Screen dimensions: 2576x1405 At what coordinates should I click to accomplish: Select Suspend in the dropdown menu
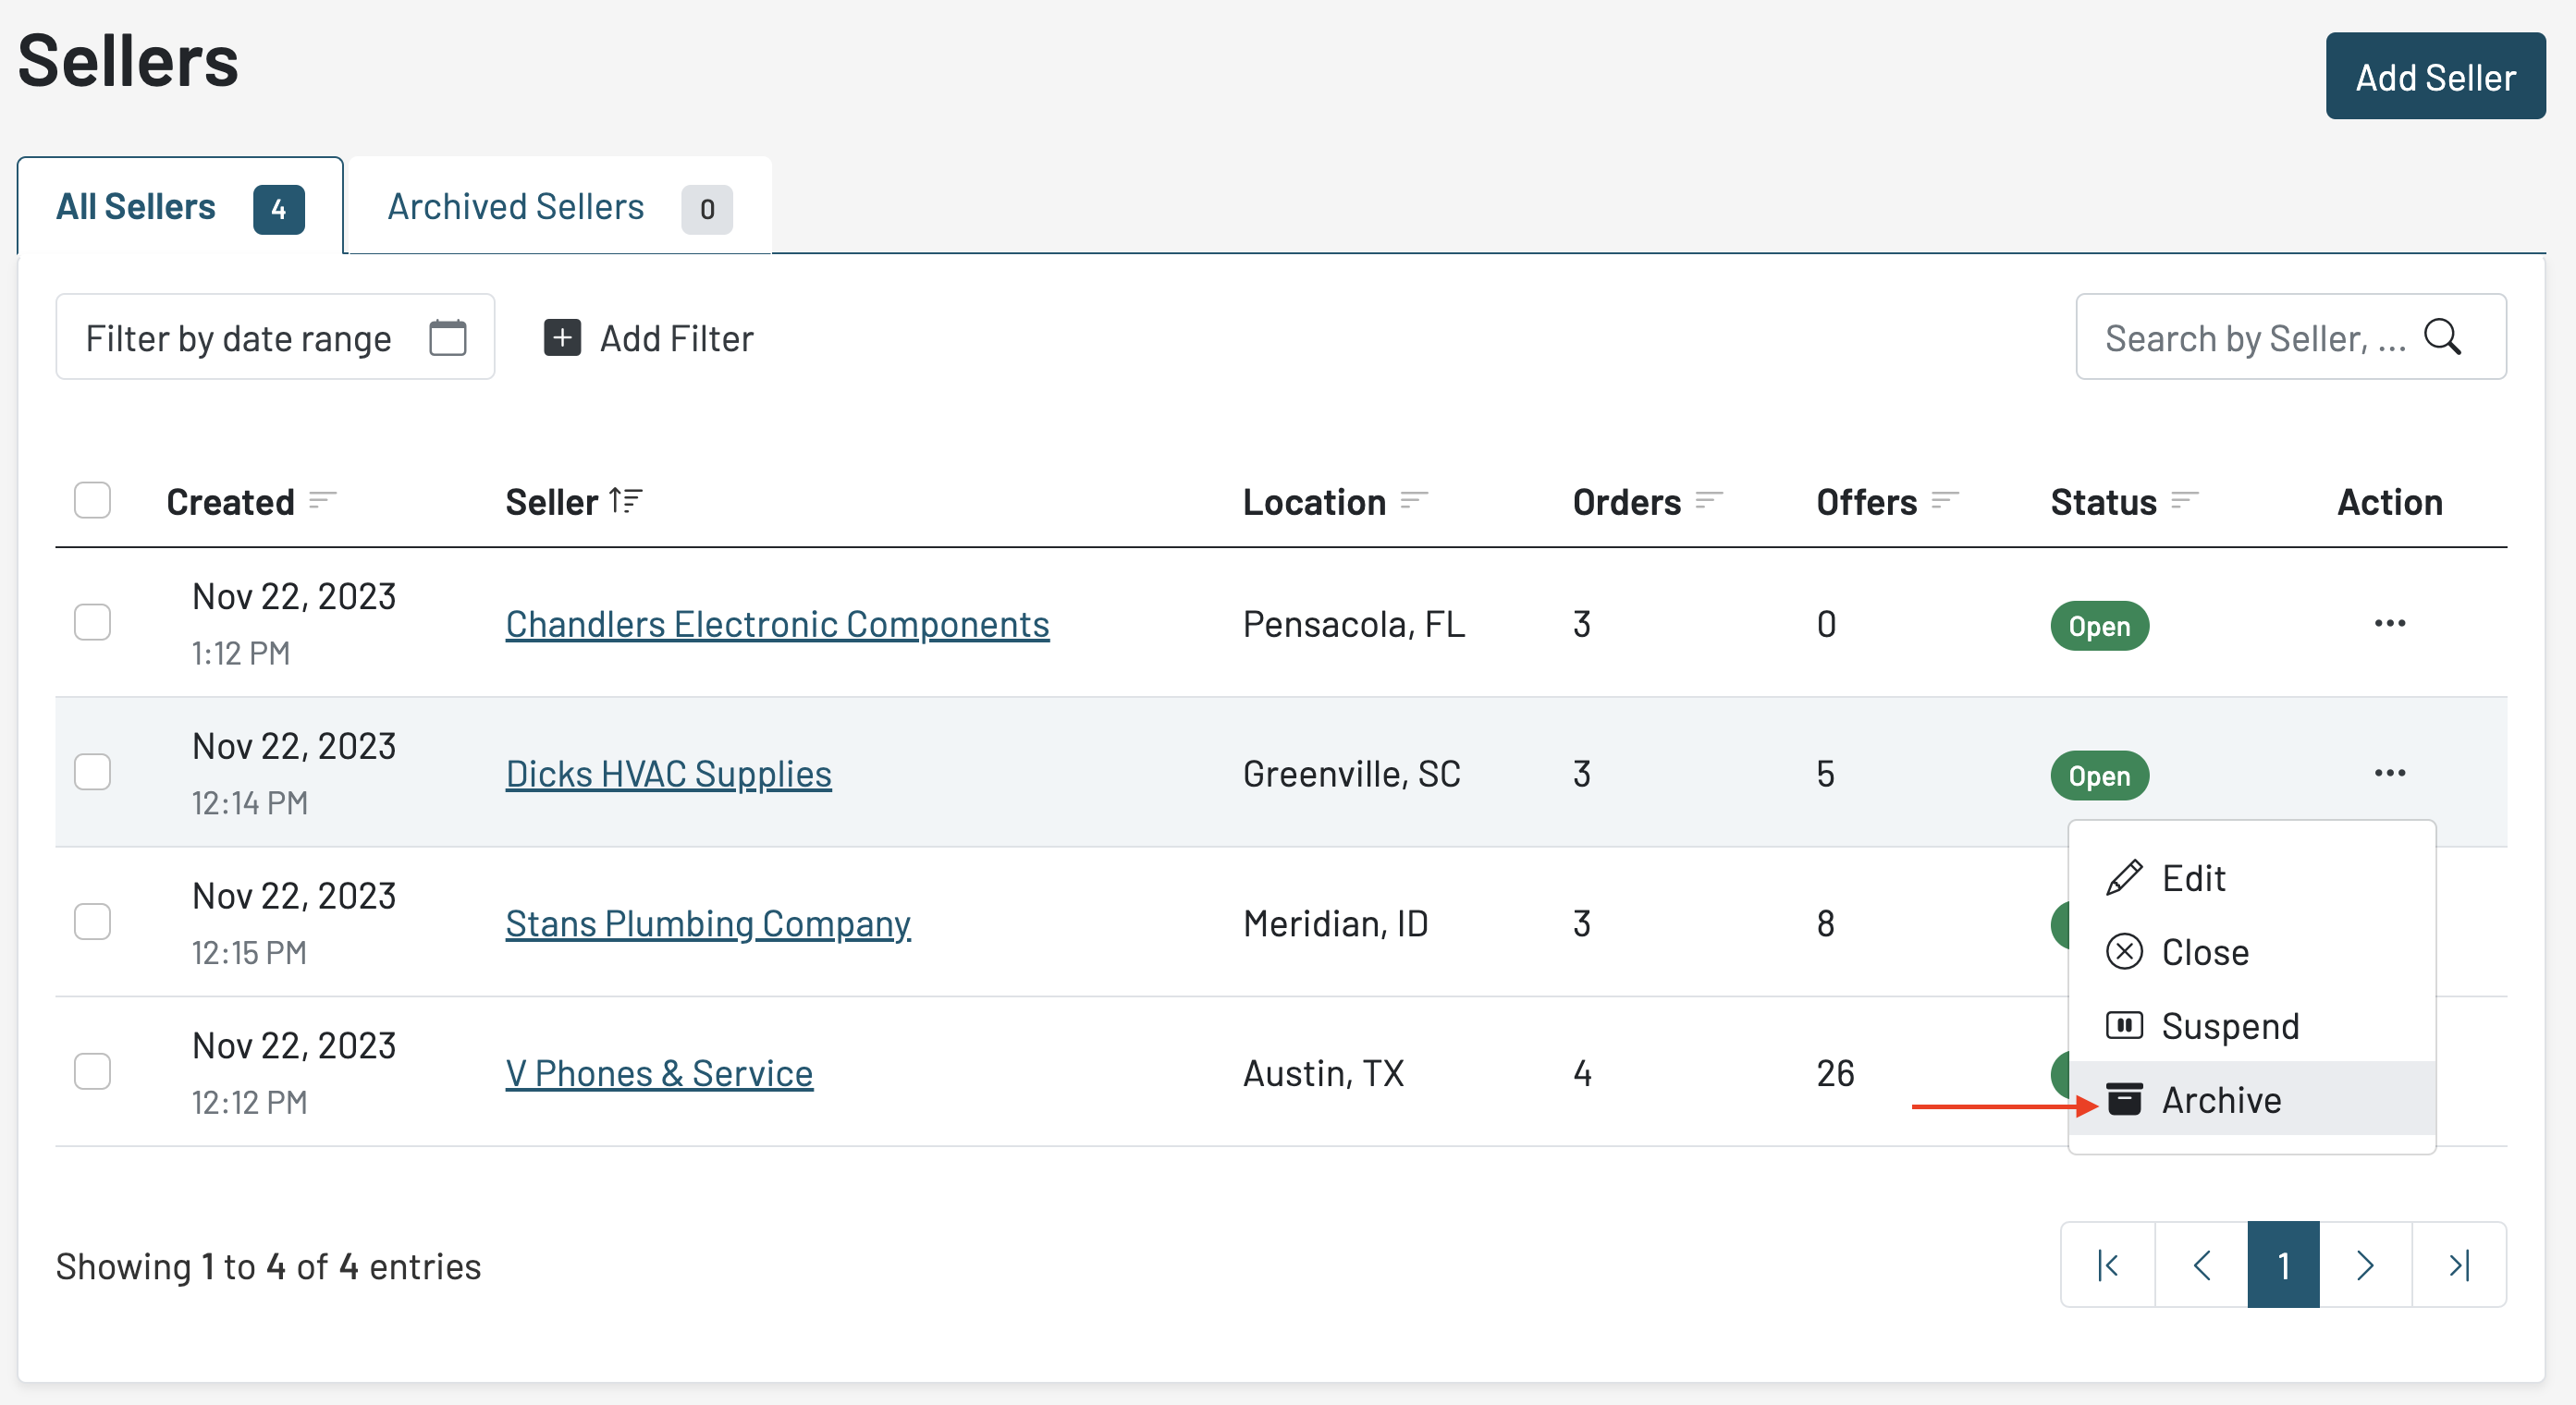click(x=2229, y=1025)
